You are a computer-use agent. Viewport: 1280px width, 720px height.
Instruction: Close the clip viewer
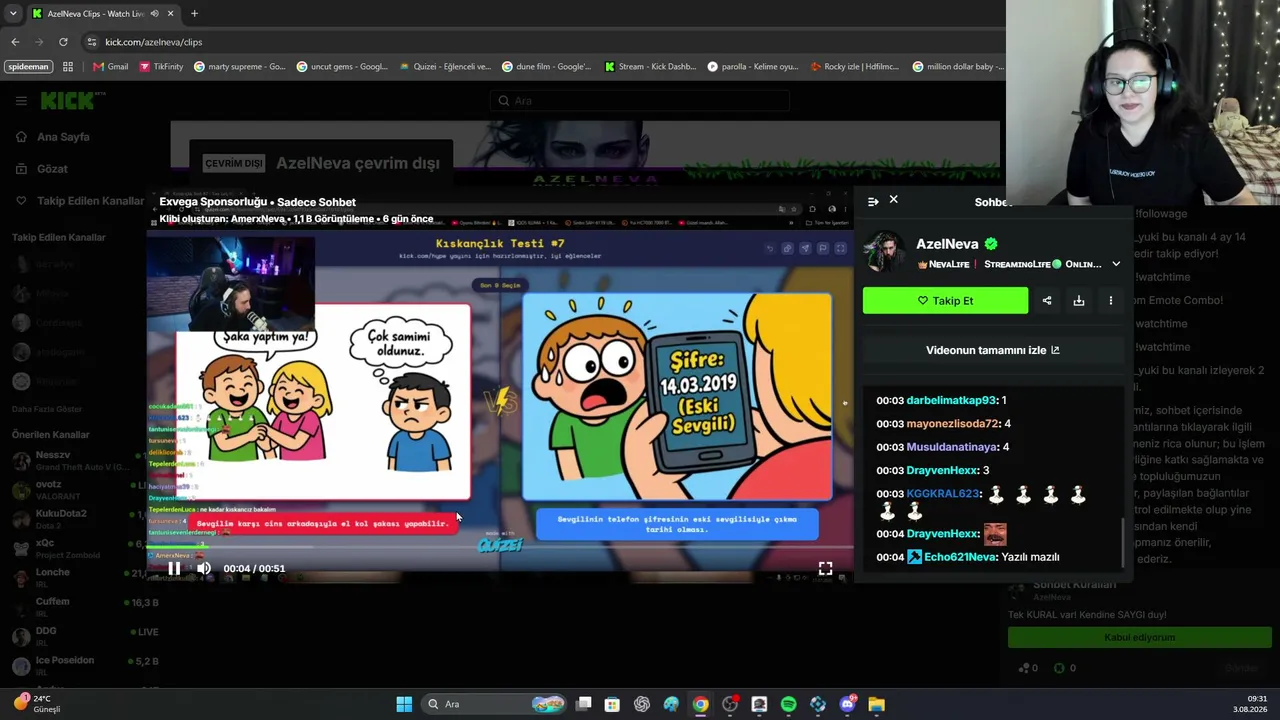894,200
